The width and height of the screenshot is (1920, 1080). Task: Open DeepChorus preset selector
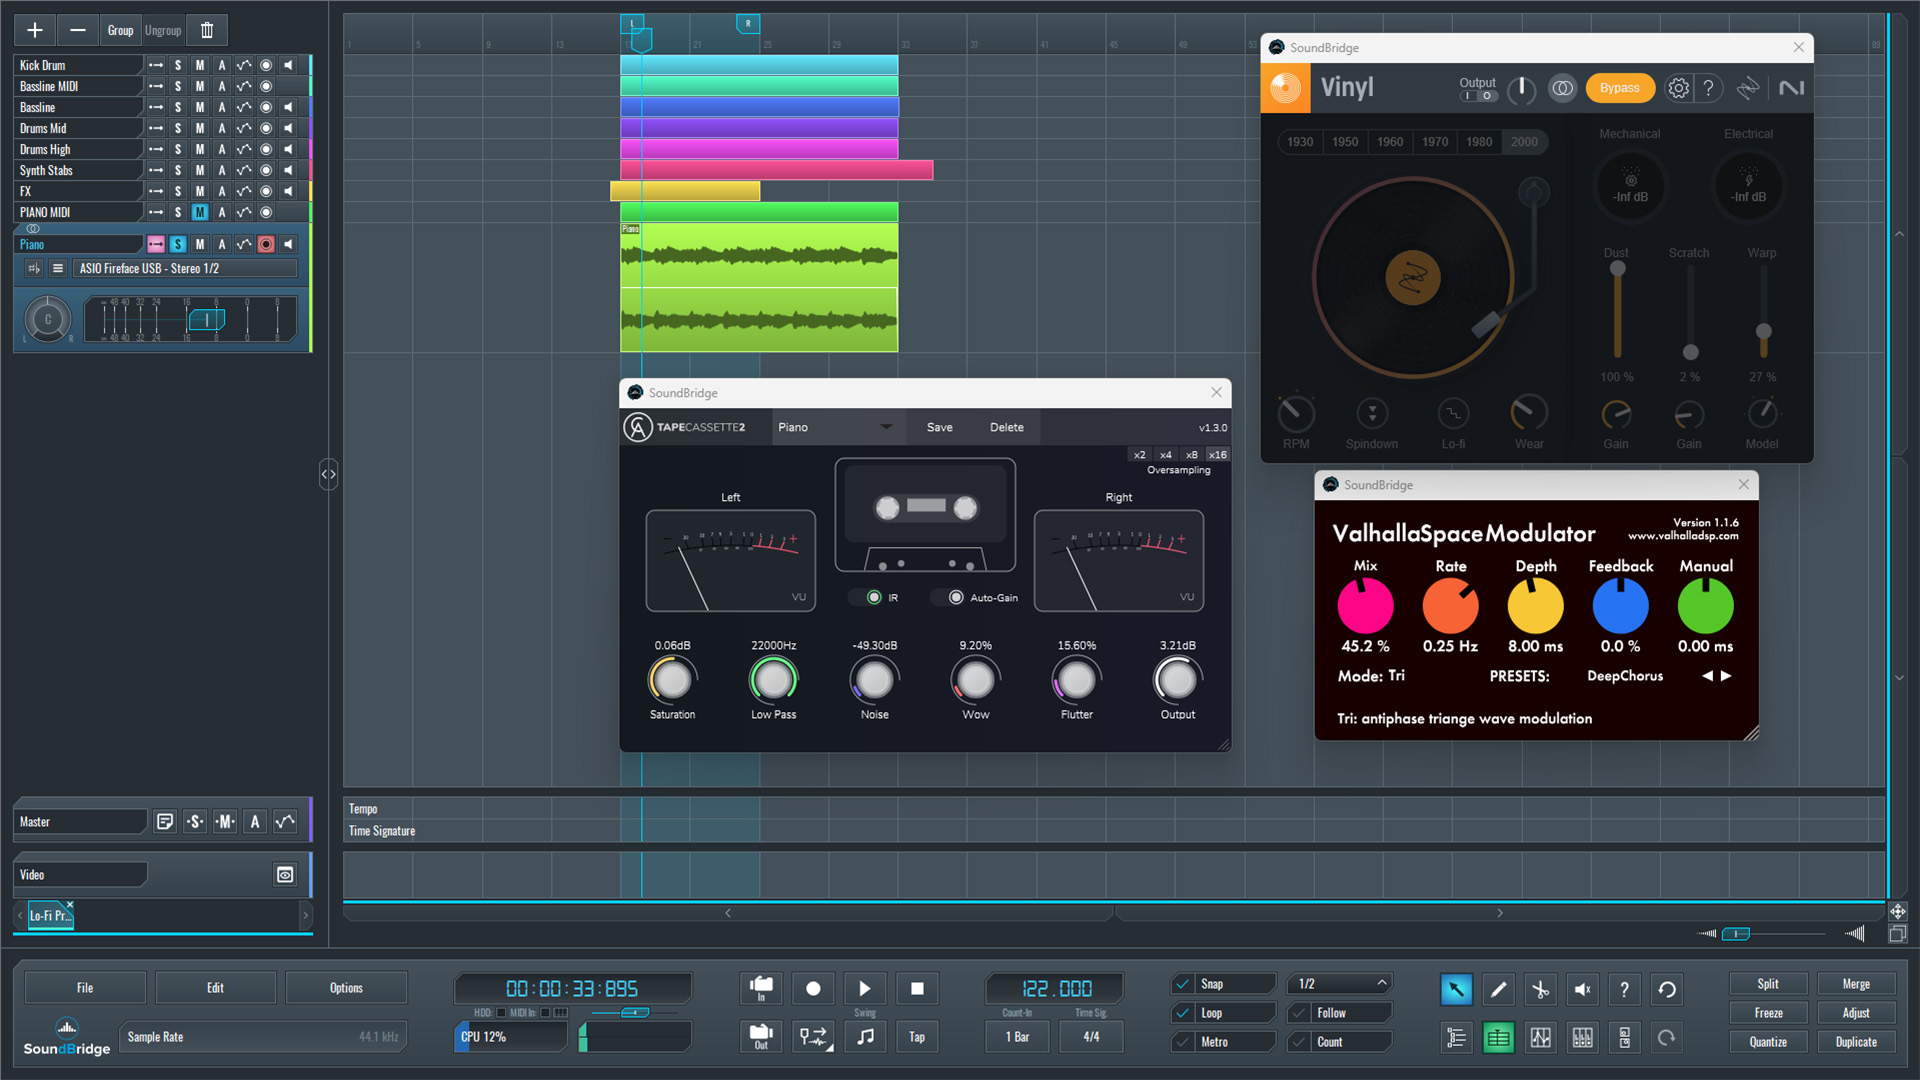1625,676
